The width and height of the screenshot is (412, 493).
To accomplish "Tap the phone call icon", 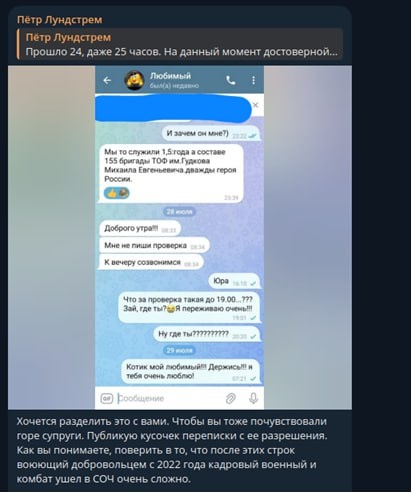I will click(x=231, y=80).
